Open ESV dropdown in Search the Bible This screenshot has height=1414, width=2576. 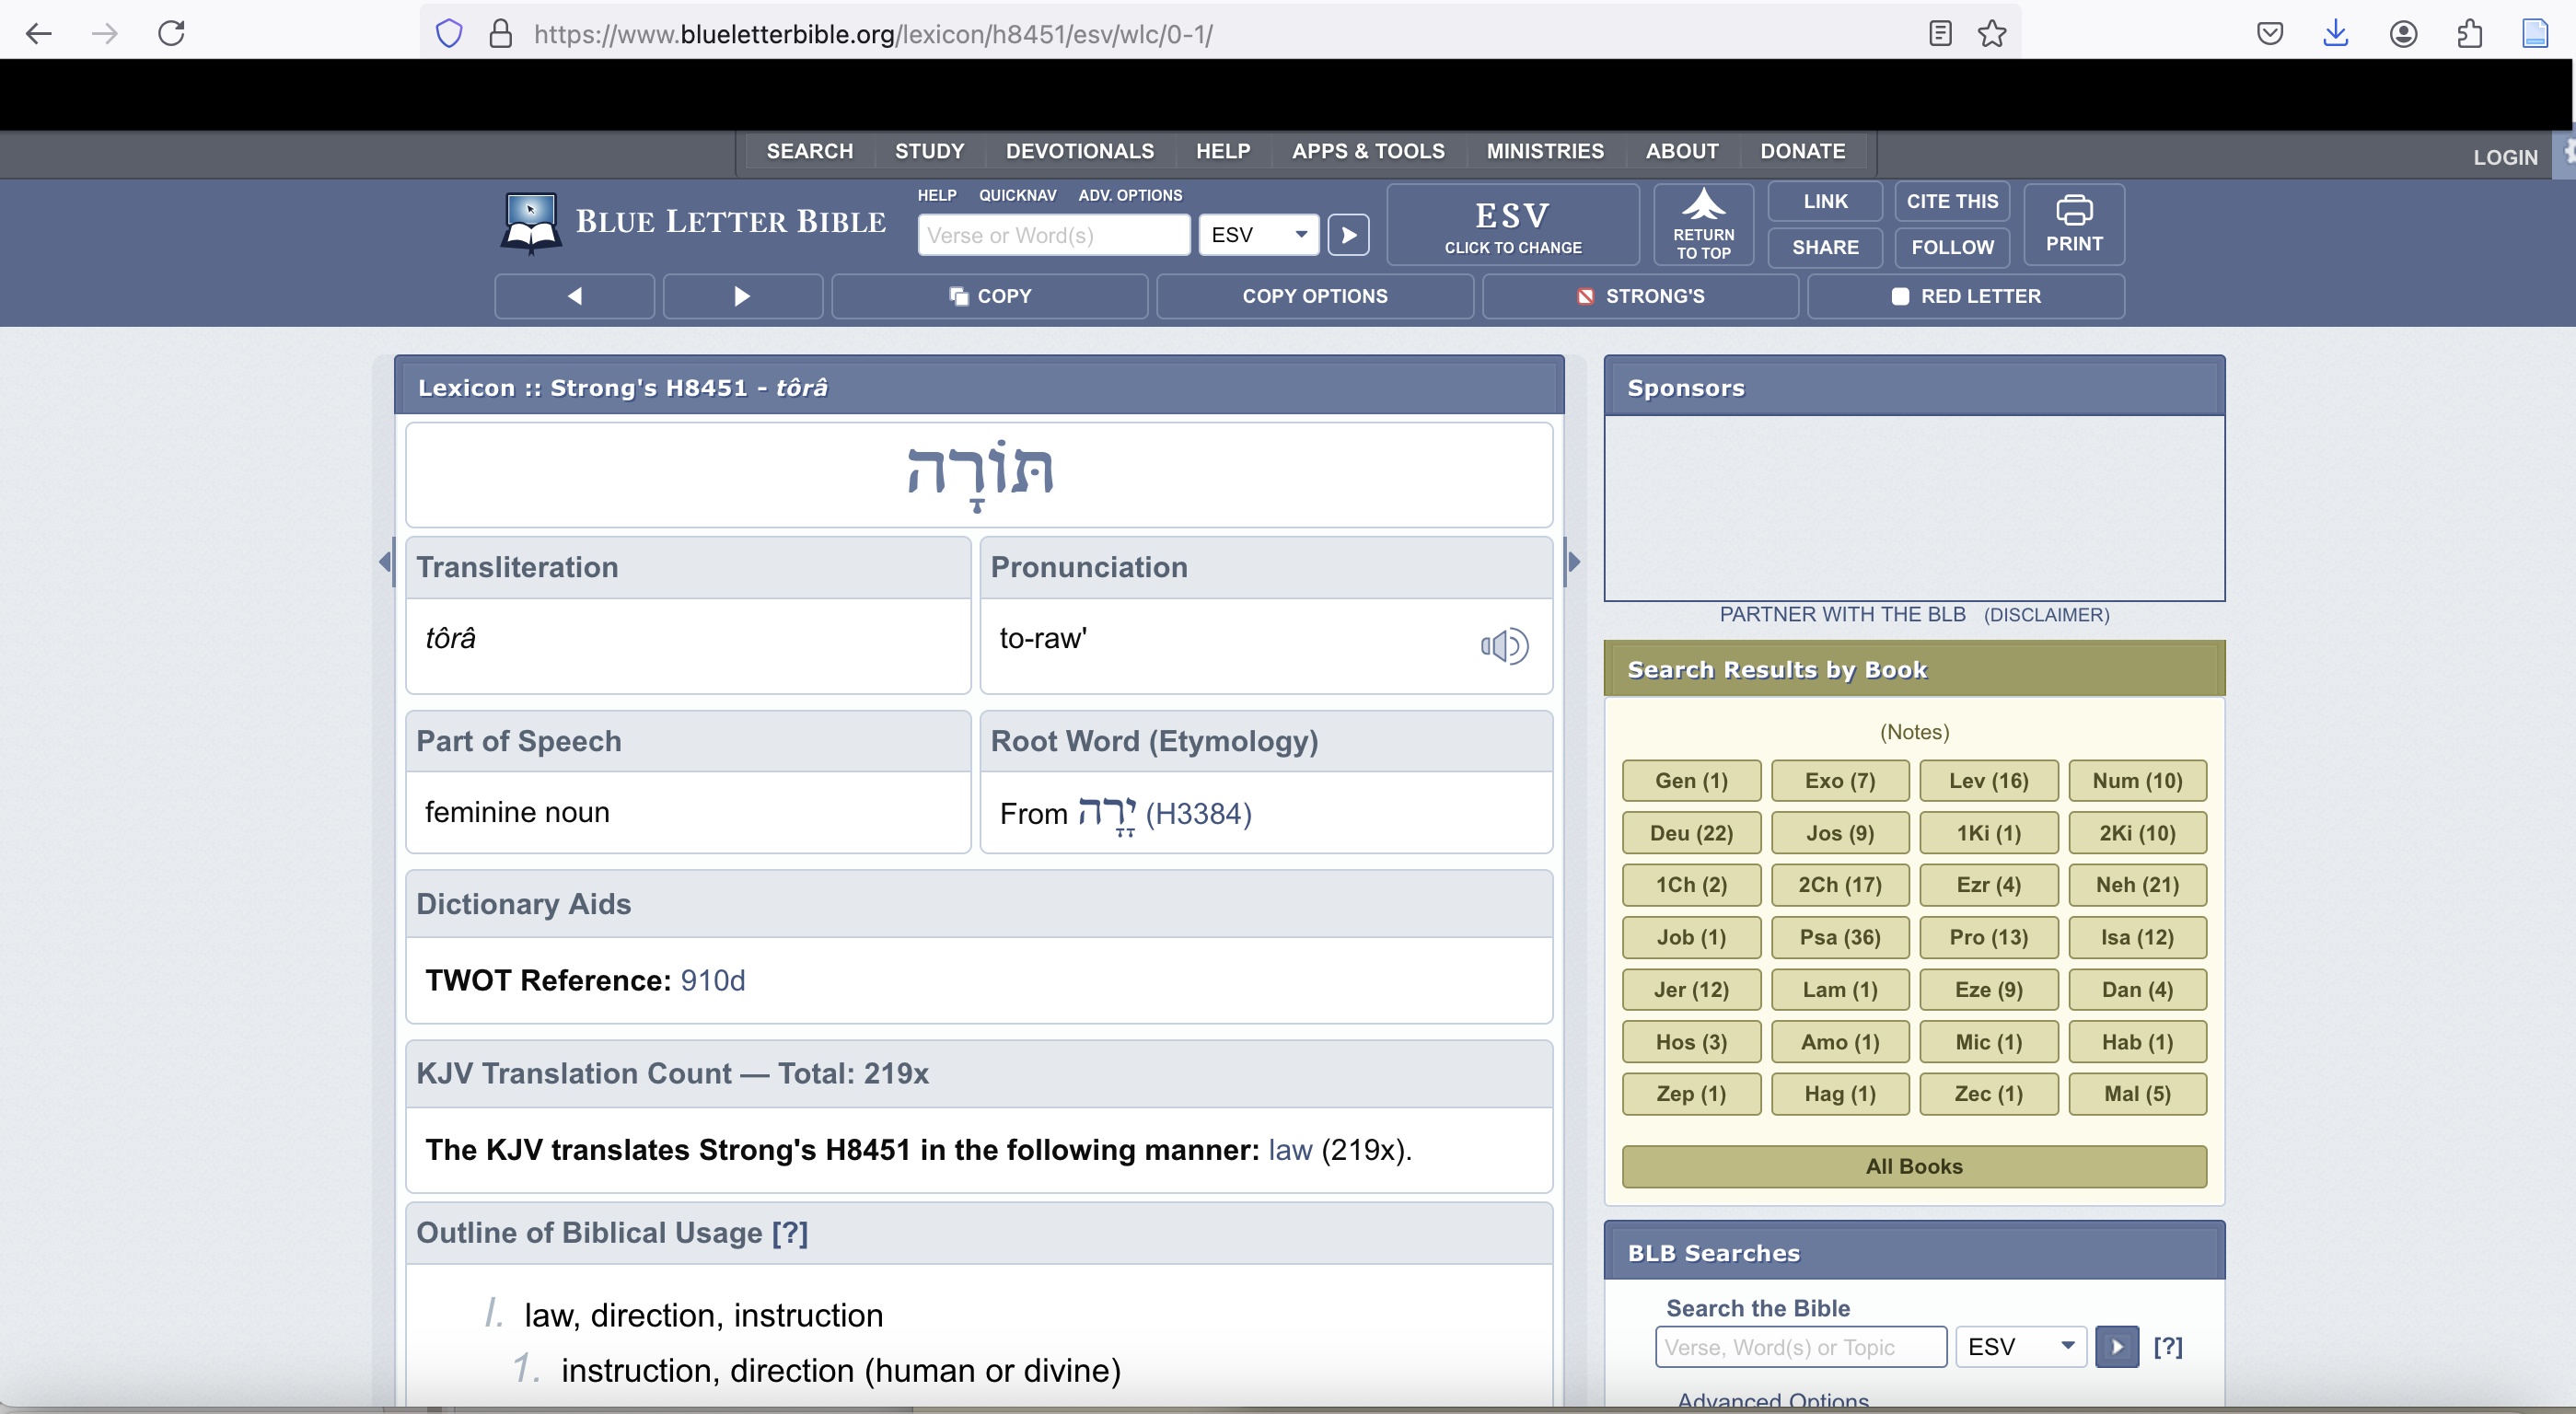2021,1346
